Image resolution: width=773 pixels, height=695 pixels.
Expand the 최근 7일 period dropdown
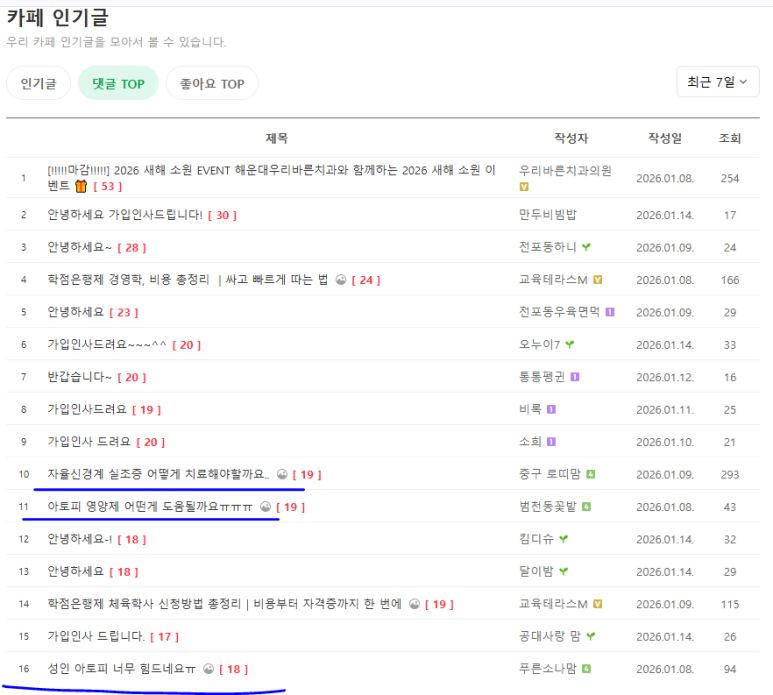[x=717, y=82]
